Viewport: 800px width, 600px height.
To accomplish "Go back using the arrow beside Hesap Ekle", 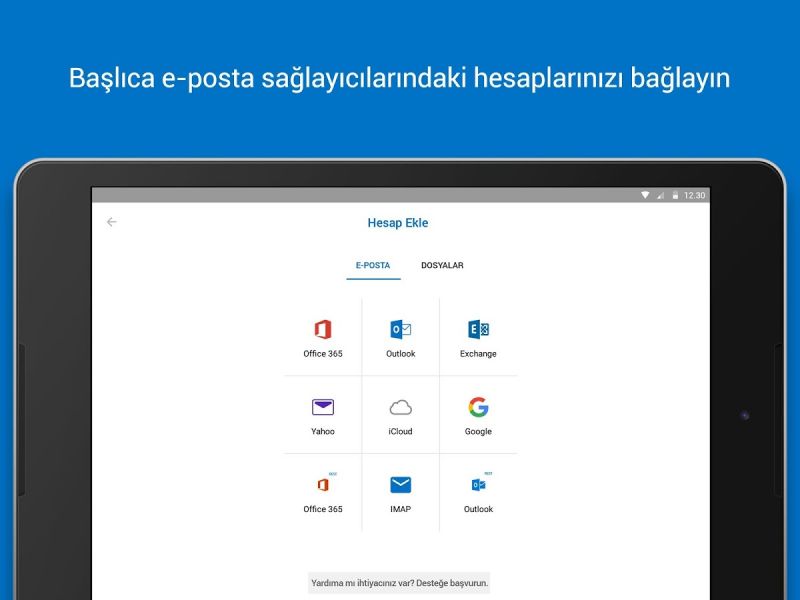I will (x=112, y=222).
